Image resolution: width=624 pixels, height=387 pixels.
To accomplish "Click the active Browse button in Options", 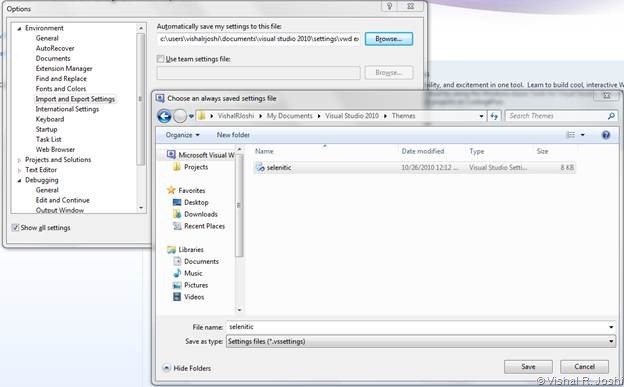I will tap(388, 39).
